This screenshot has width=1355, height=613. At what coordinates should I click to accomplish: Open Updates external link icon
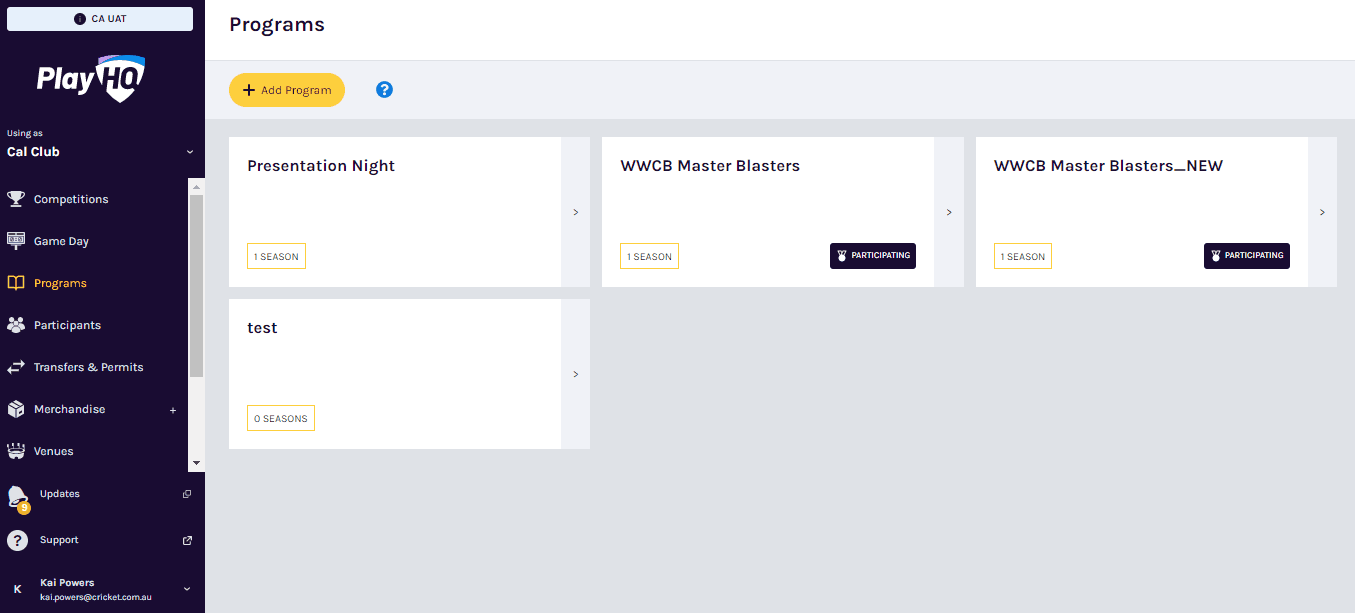(x=187, y=494)
